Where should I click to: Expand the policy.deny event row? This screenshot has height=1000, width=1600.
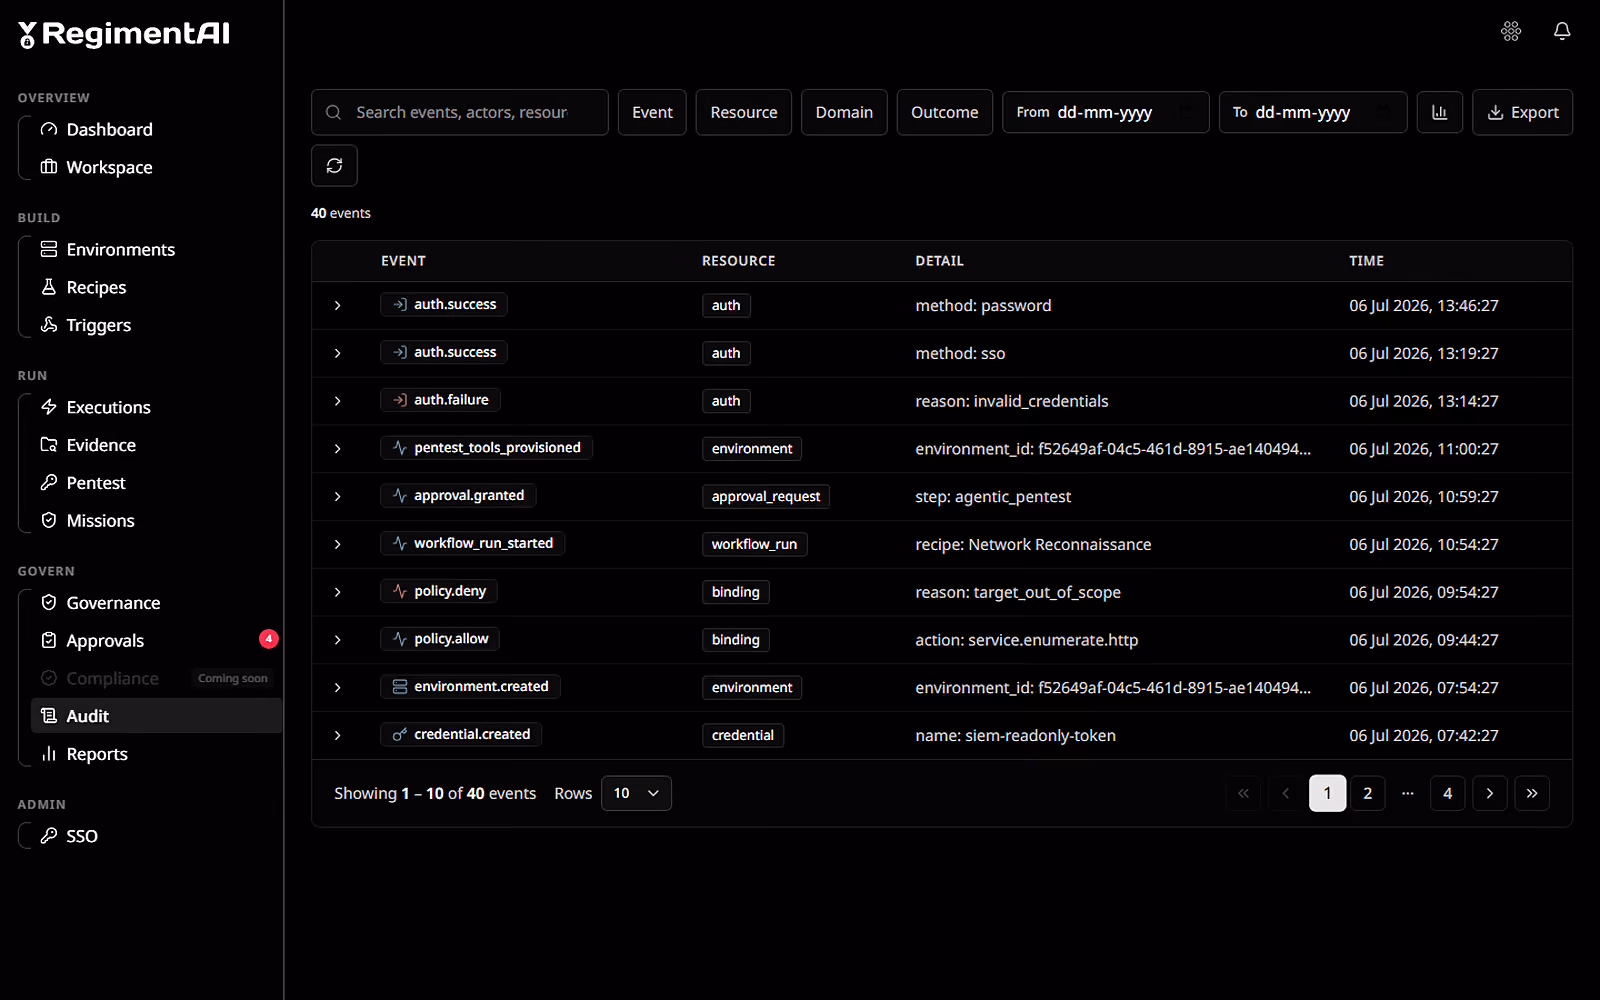pyautogui.click(x=337, y=592)
